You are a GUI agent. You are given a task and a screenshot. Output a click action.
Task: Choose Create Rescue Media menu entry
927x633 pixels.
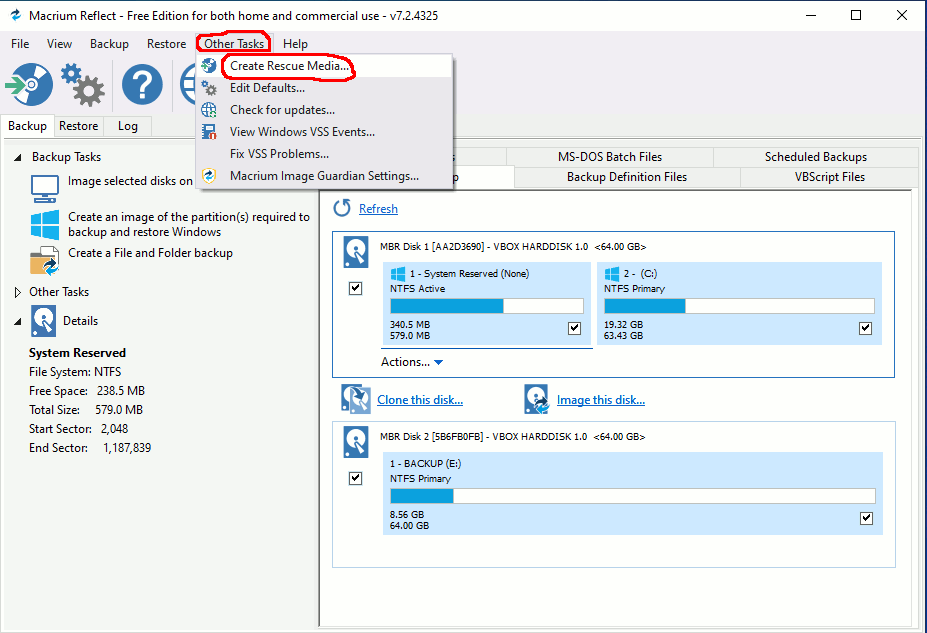click(325, 66)
